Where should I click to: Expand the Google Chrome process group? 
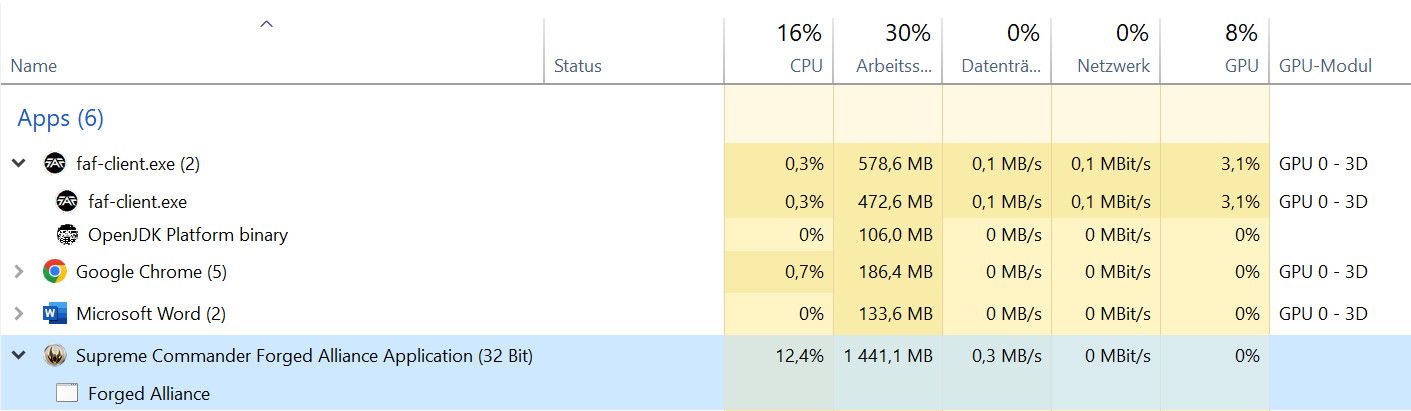tap(18, 271)
